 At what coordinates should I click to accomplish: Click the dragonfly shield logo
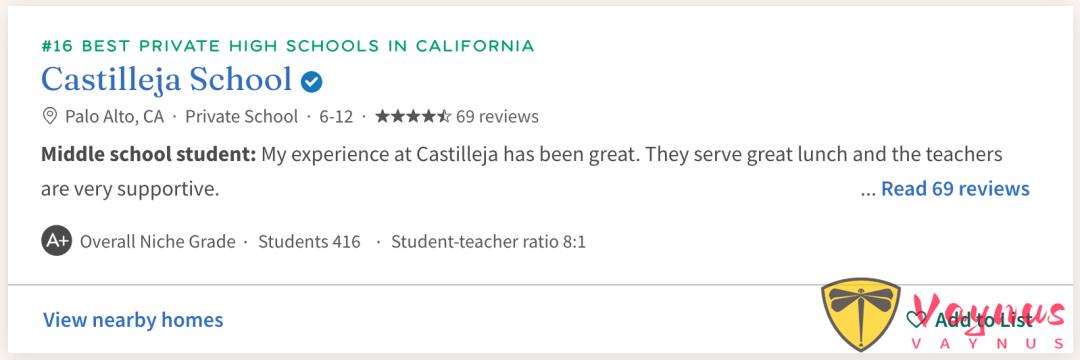860,314
